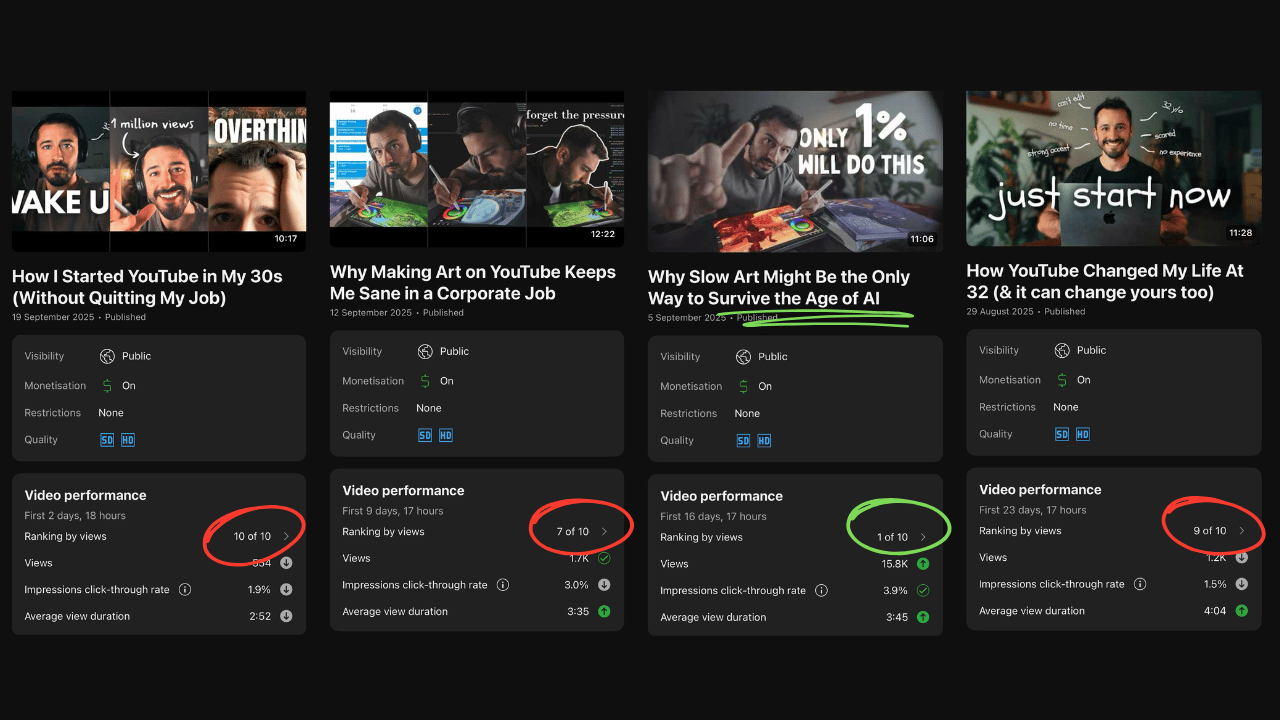Click the info icon beside click-through rate, first video
Viewport: 1280px width, 720px height.
[185, 590]
